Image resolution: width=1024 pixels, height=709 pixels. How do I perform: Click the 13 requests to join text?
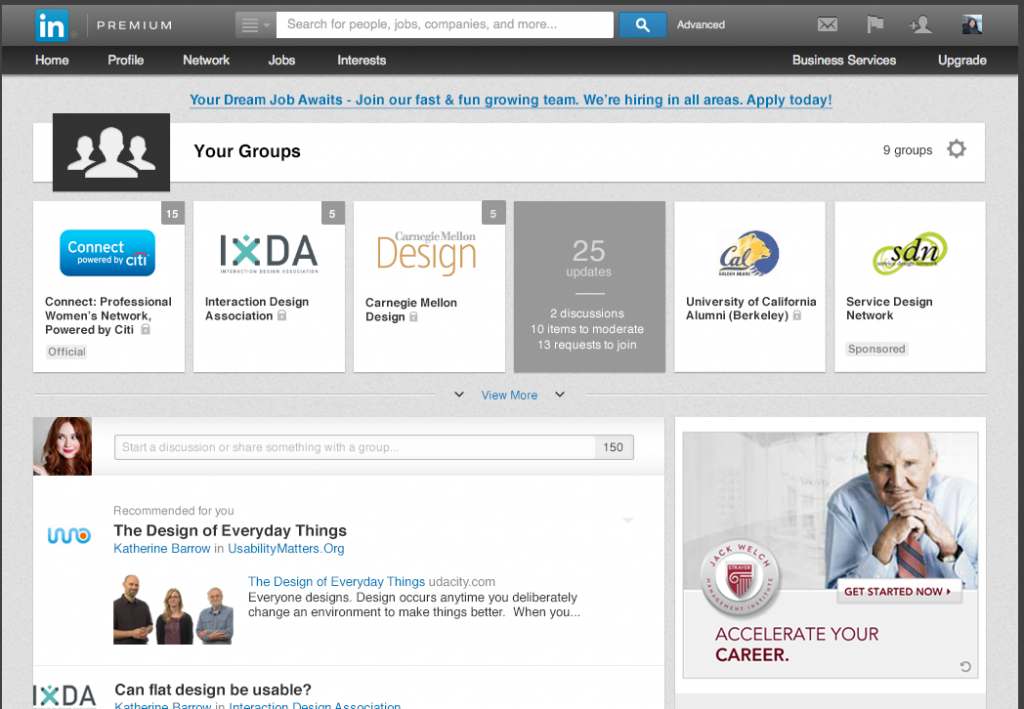(587, 345)
